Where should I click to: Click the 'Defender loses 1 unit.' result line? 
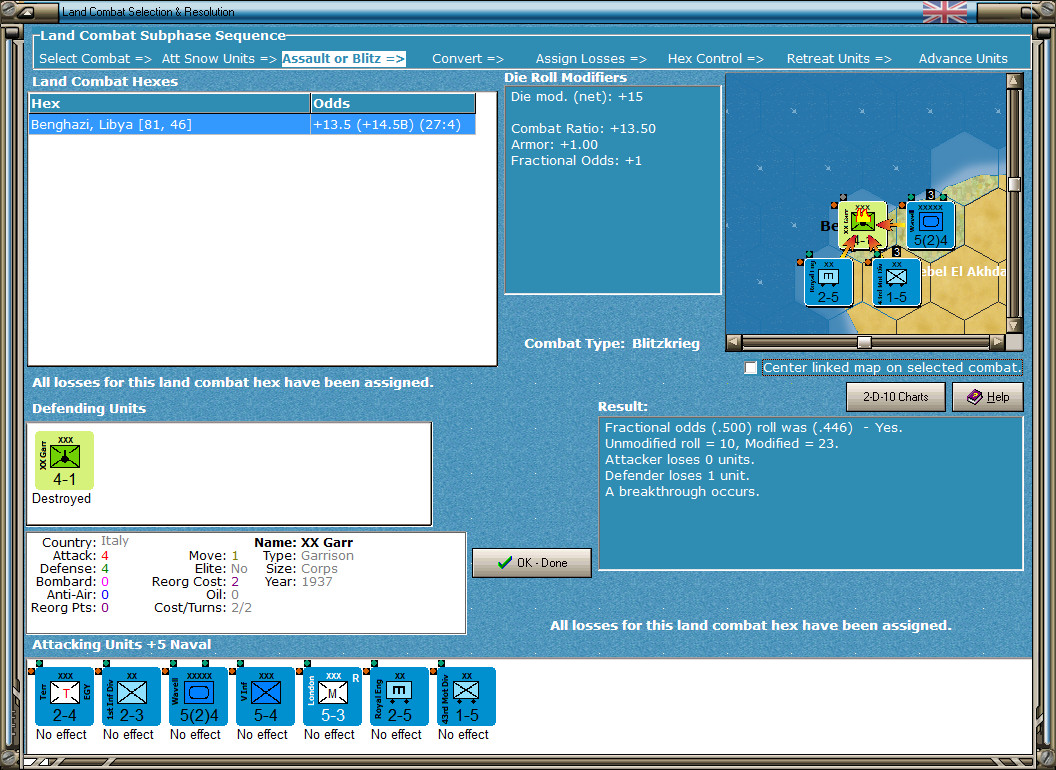pyautogui.click(x=677, y=476)
